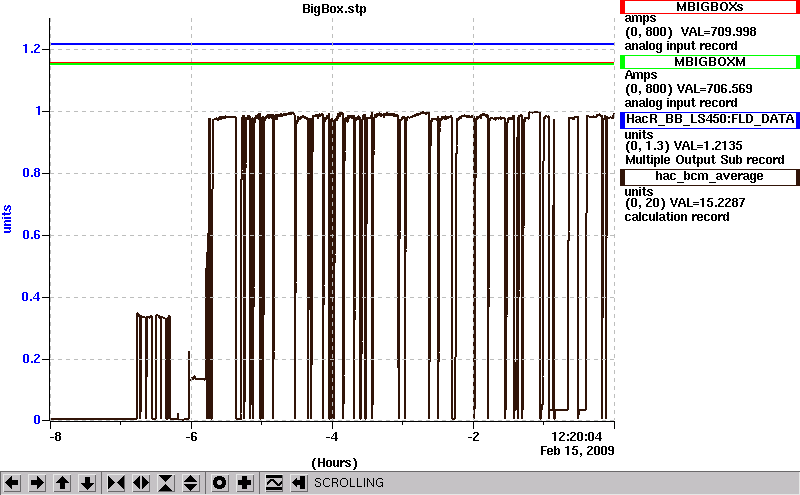Click the SCROLLING status label
The width and height of the screenshot is (800, 495).
pyautogui.click(x=349, y=483)
